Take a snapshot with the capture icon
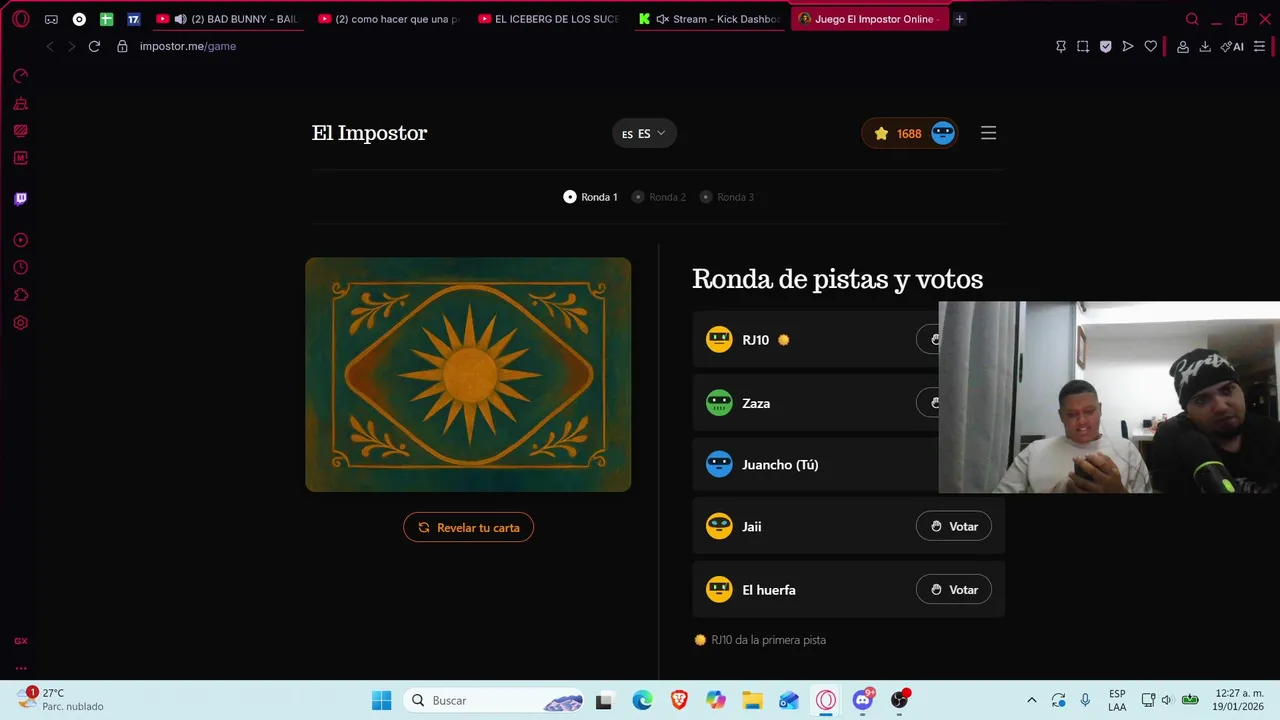 [x=1083, y=46]
